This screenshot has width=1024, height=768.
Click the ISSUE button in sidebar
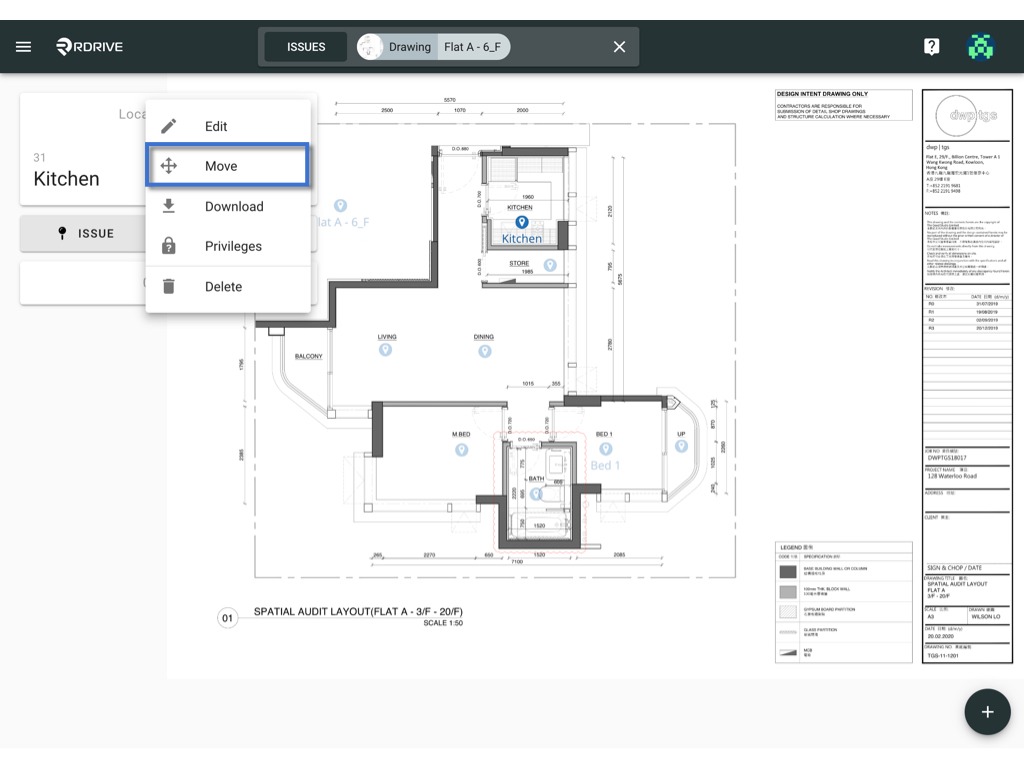86,233
